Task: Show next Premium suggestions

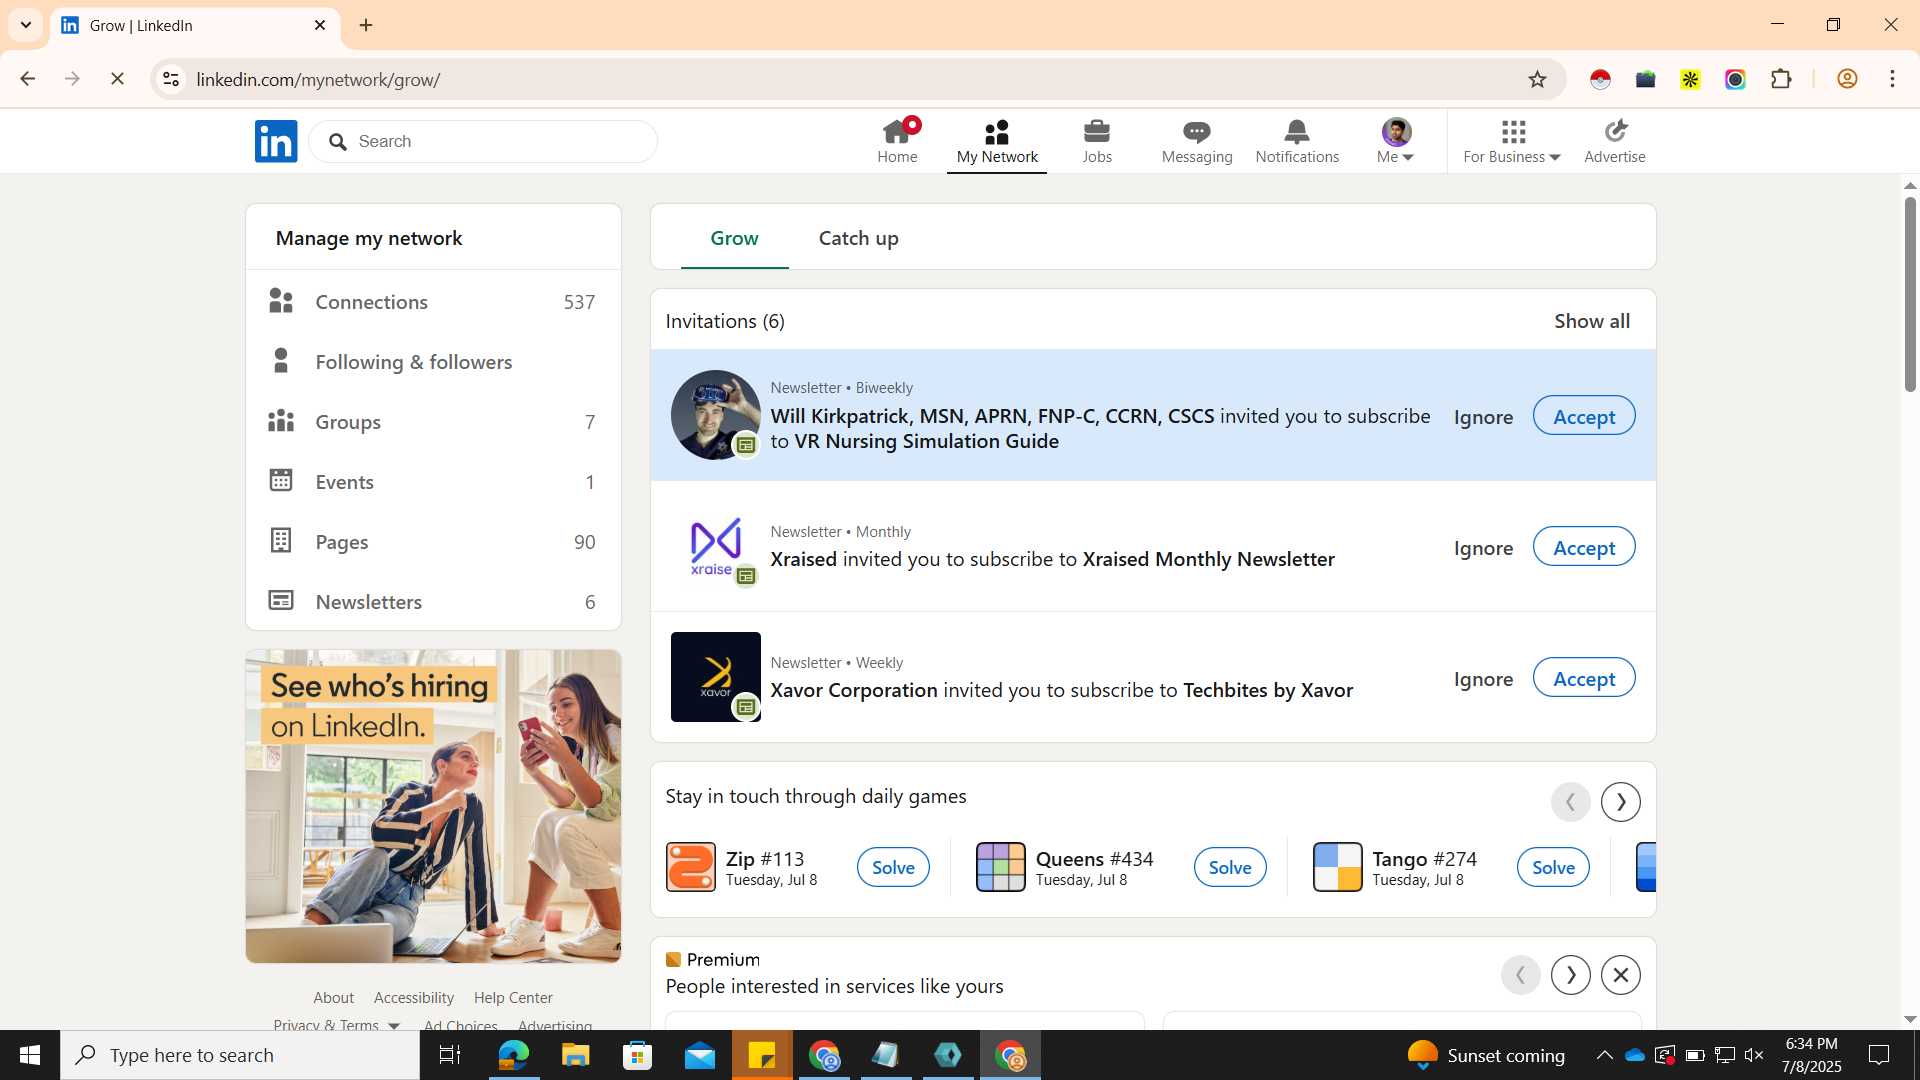Action: click(x=1571, y=975)
